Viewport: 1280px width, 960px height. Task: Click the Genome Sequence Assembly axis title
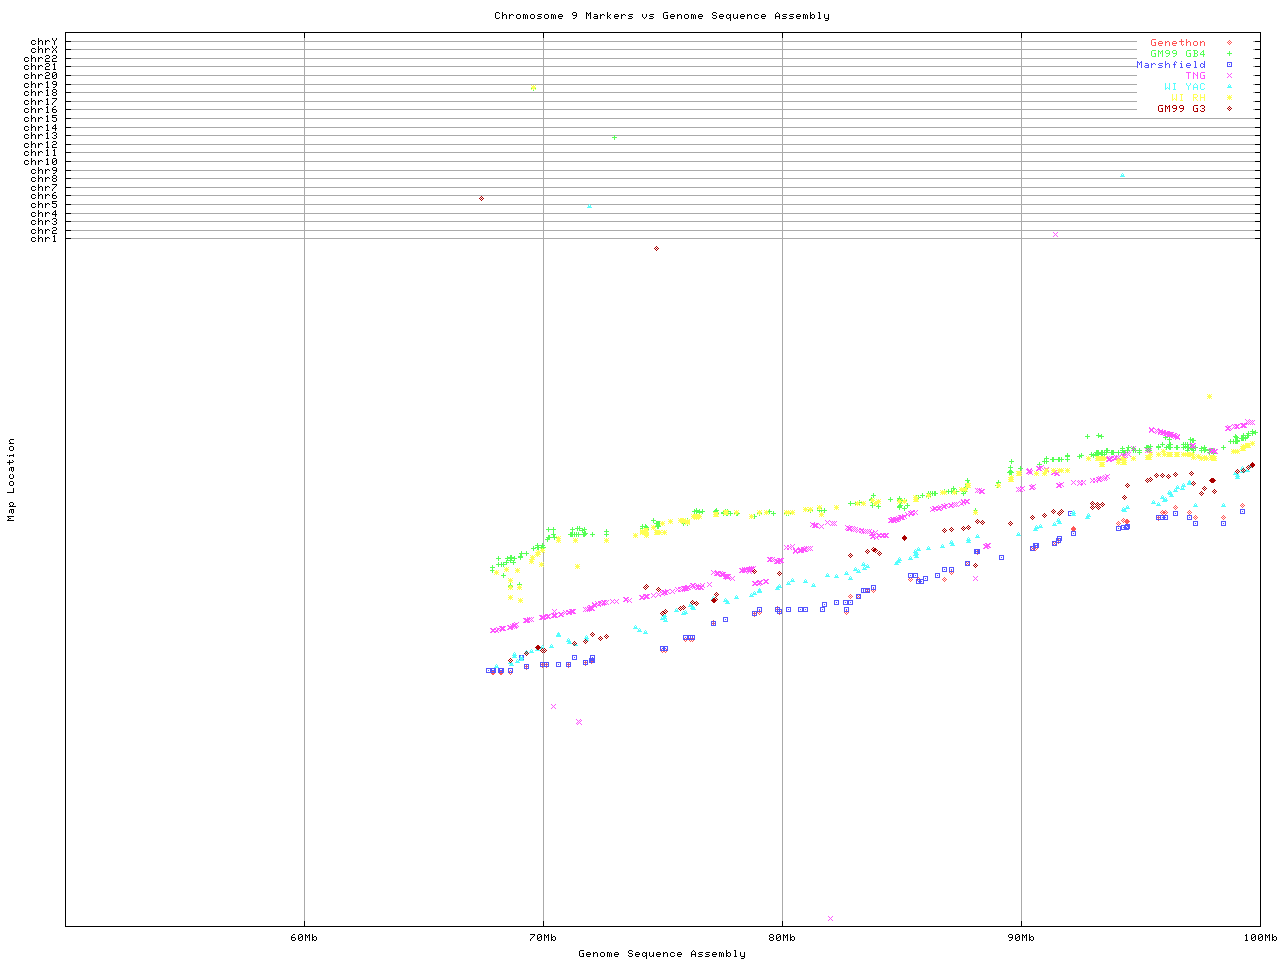click(x=661, y=954)
